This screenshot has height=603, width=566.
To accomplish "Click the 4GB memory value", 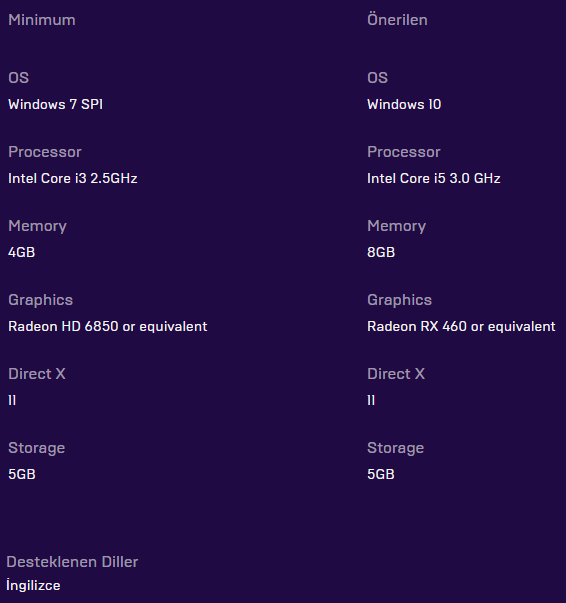I will pyautogui.click(x=22, y=252).
